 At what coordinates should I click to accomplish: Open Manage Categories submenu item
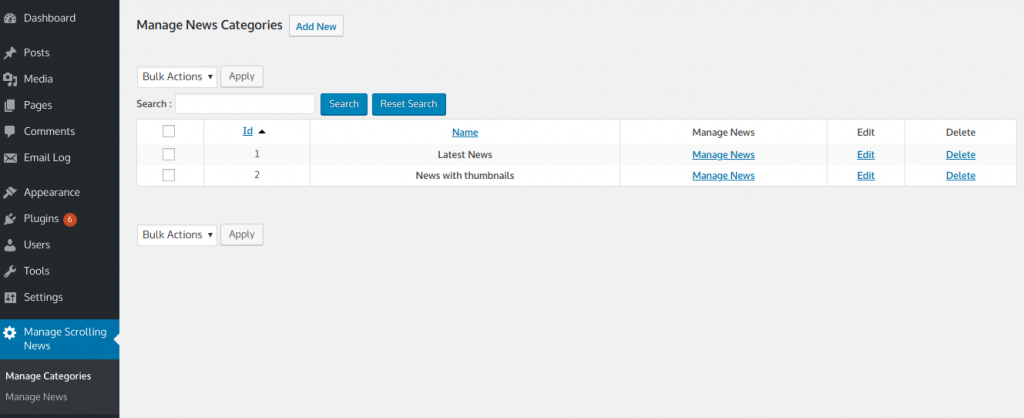coord(48,376)
